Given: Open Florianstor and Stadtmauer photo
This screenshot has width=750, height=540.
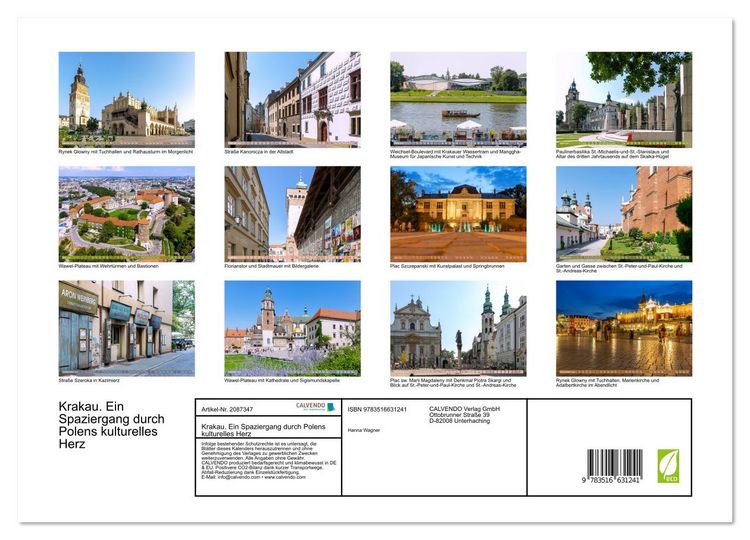Looking at the screenshot, I should [x=292, y=214].
